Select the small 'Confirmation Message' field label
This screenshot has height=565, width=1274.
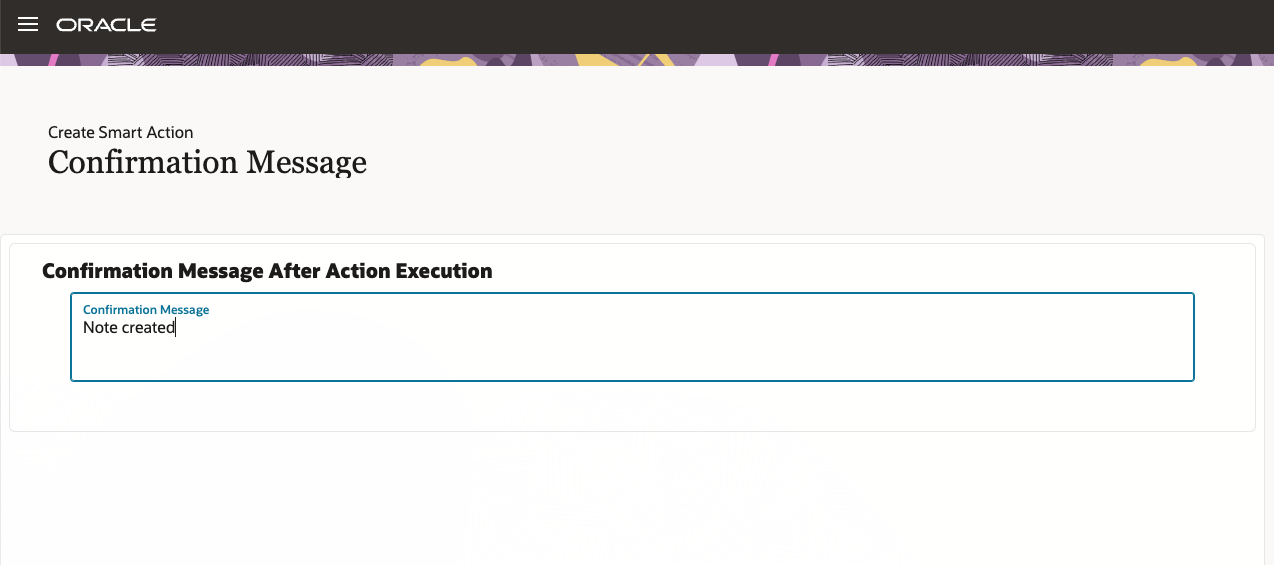[146, 310]
